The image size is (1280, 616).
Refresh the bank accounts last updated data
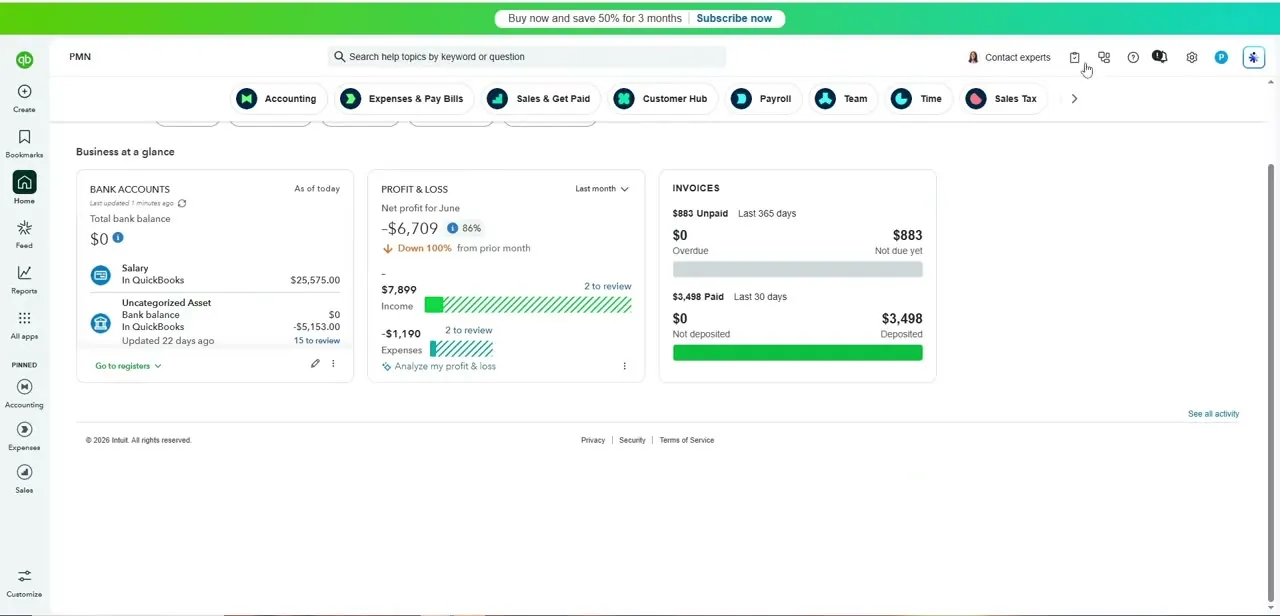[x=182, y=203]
